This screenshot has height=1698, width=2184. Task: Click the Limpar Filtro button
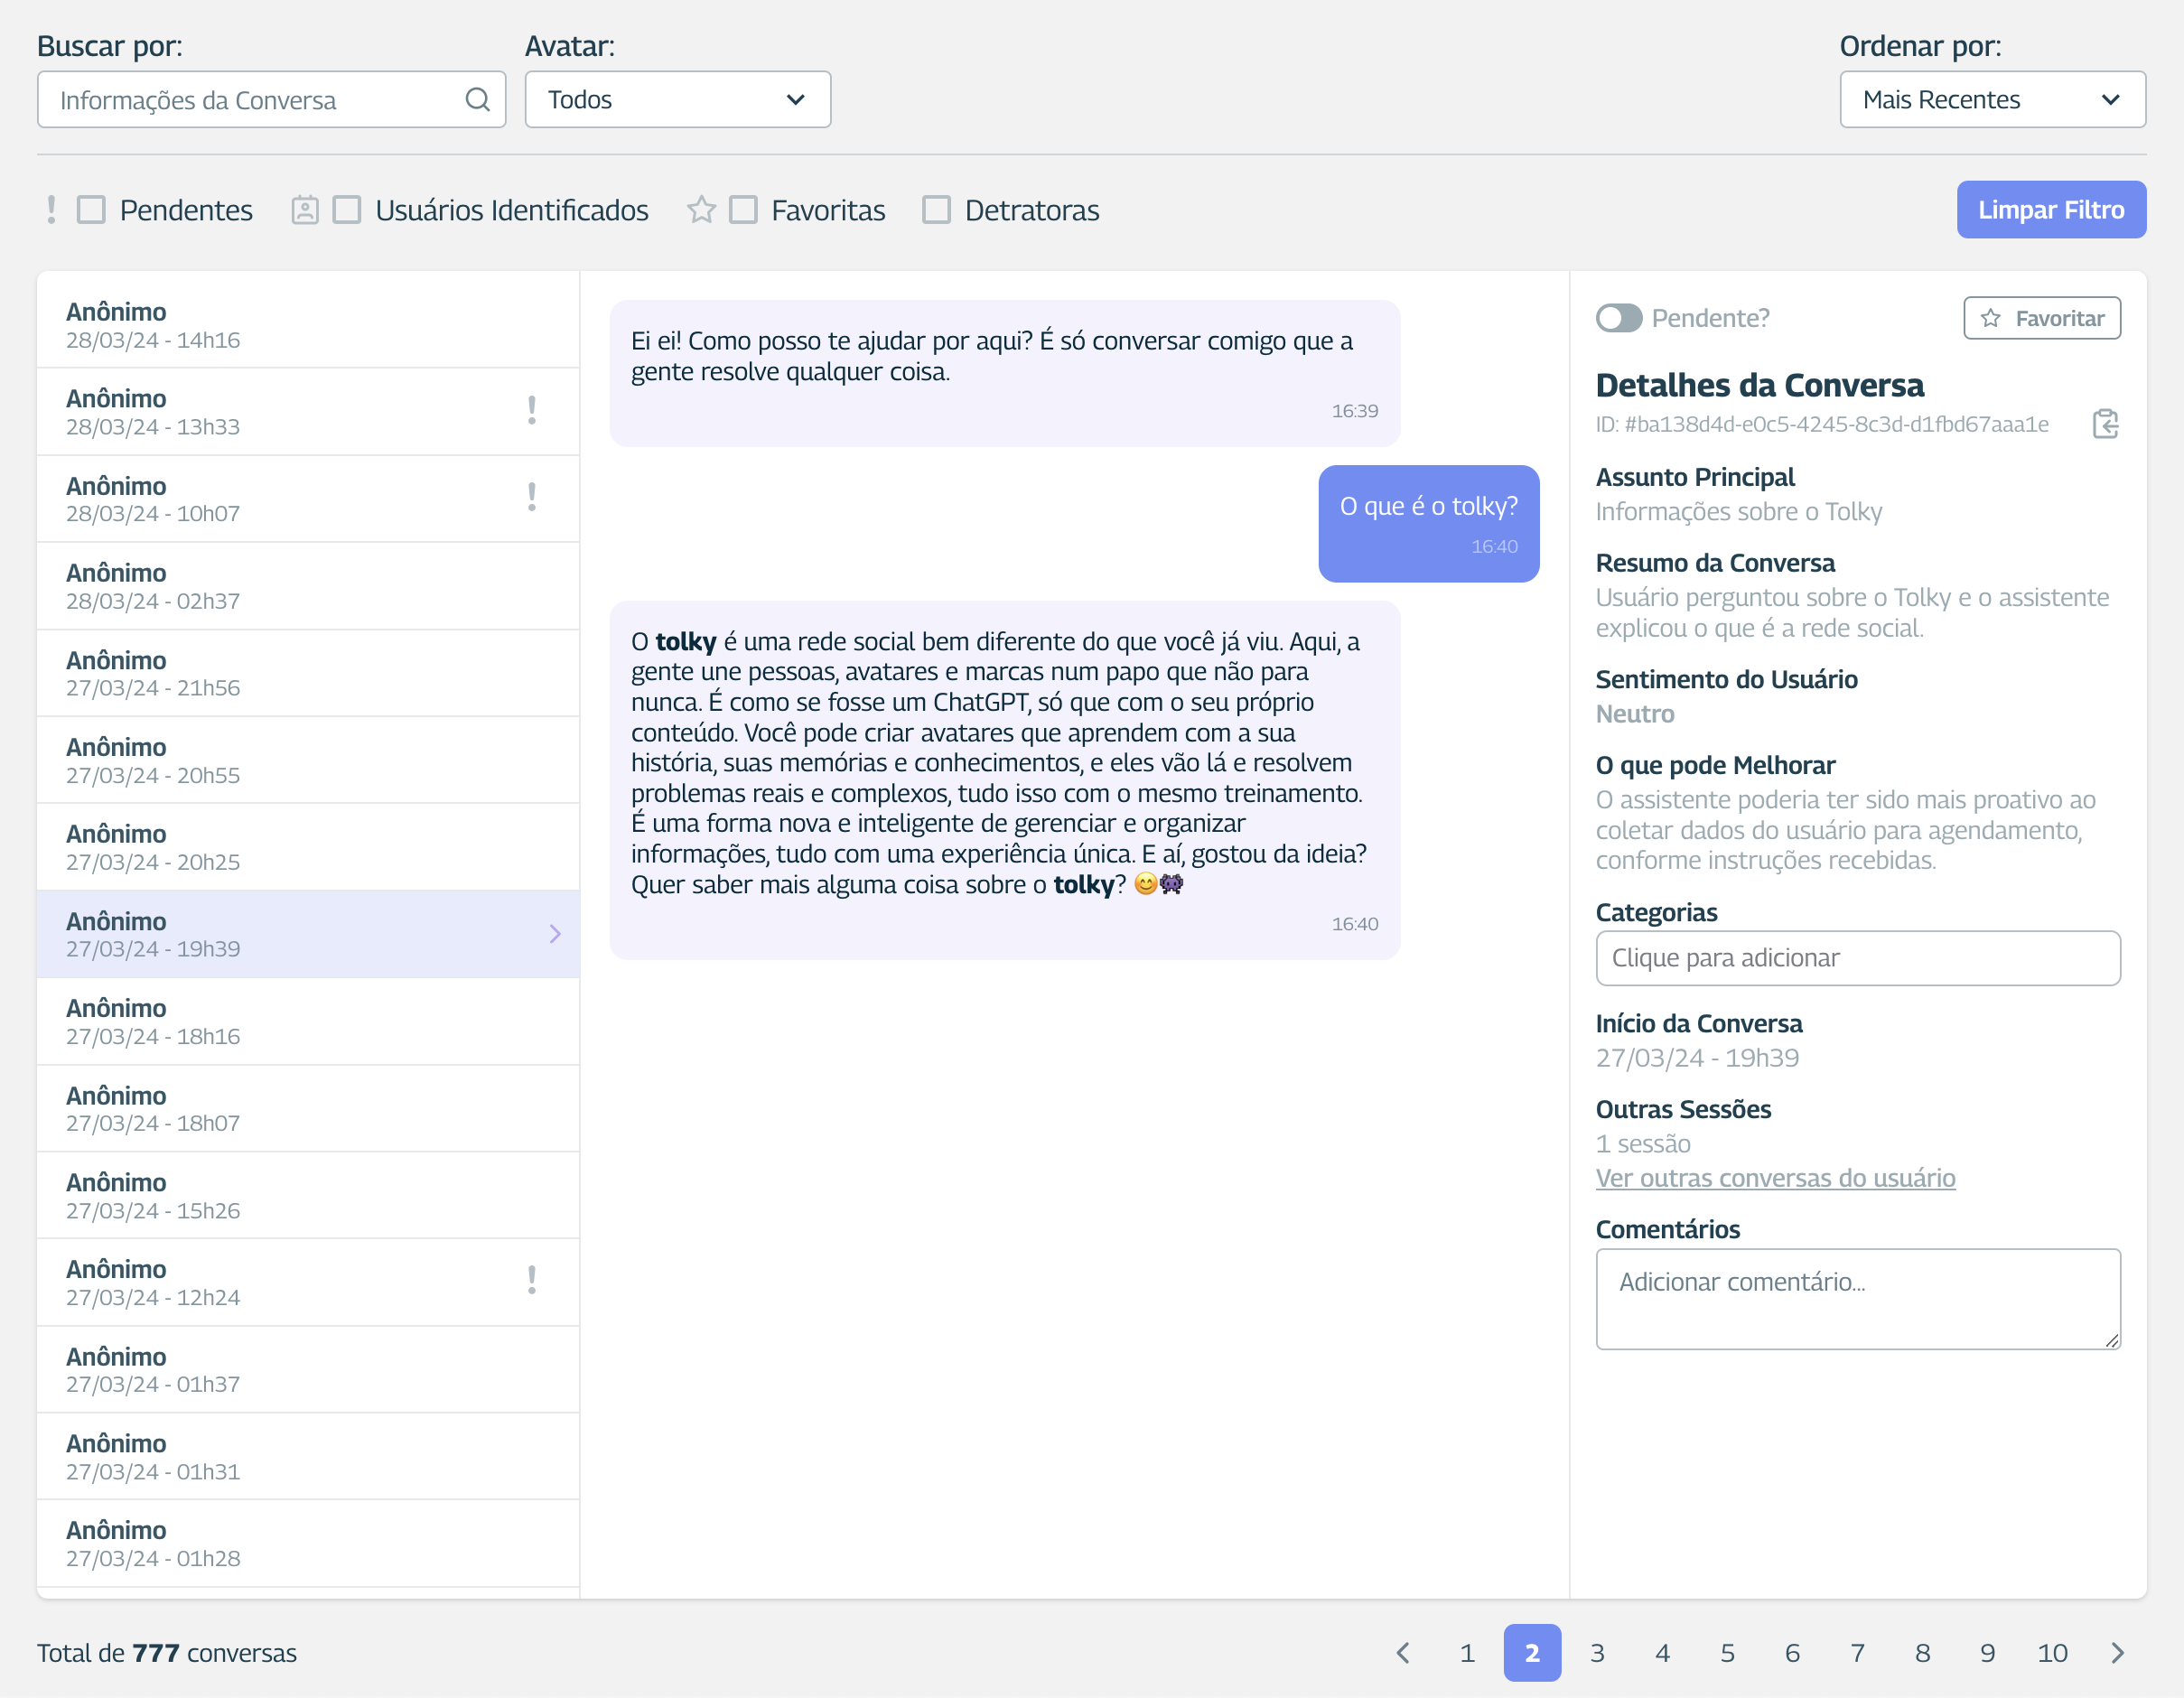point(2051,210)
